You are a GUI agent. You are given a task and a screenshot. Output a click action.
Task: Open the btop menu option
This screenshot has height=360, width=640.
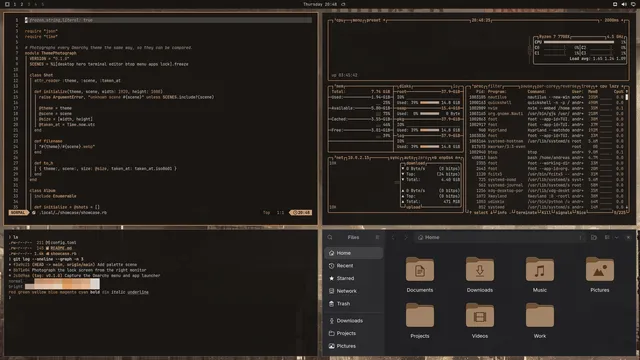pos(357,20)
